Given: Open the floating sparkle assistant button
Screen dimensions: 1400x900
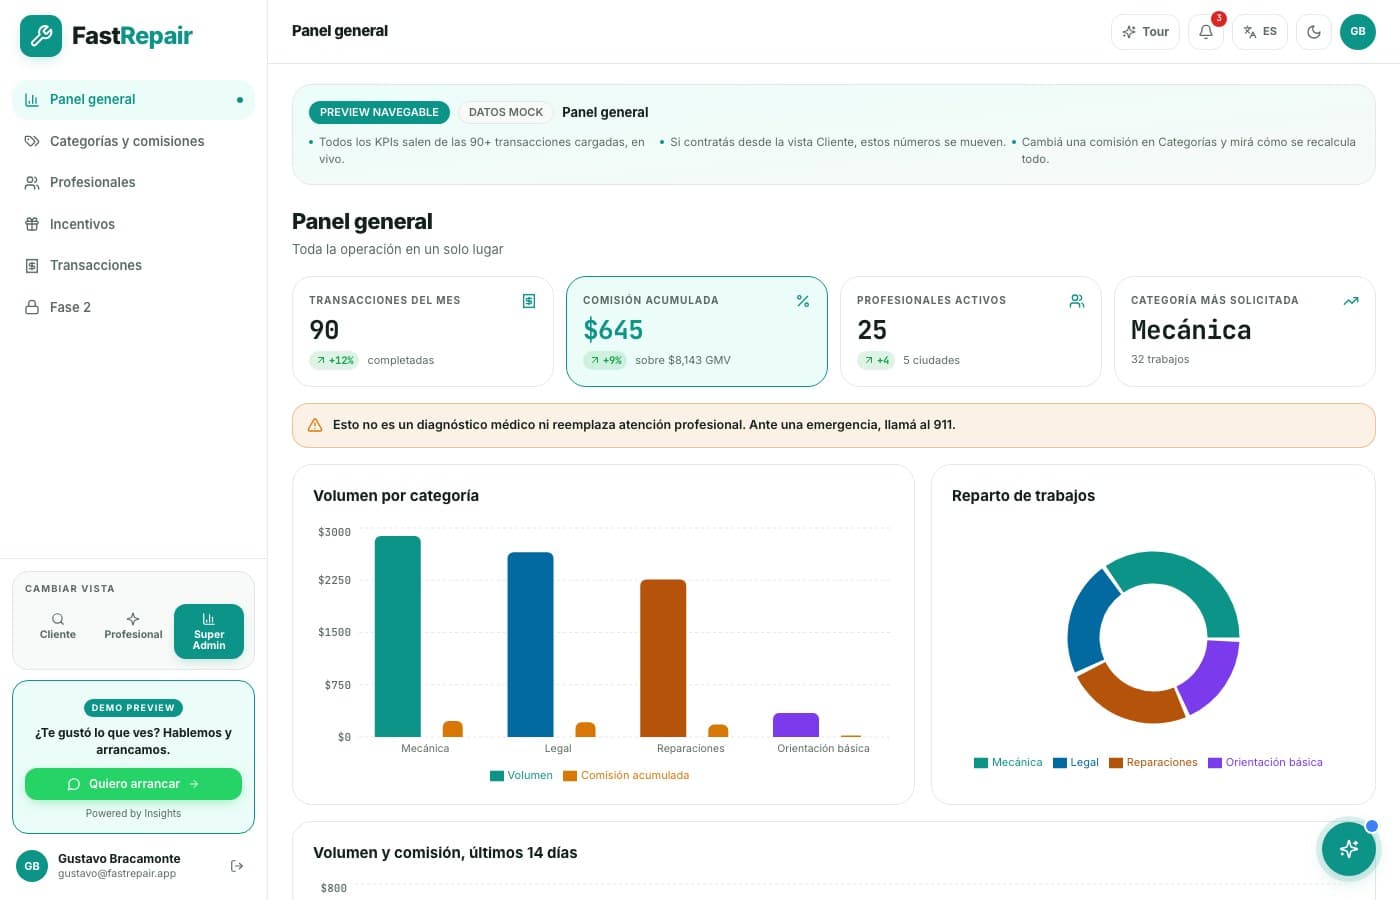Looking at the screenshot, I should [x=1349, y=849].
